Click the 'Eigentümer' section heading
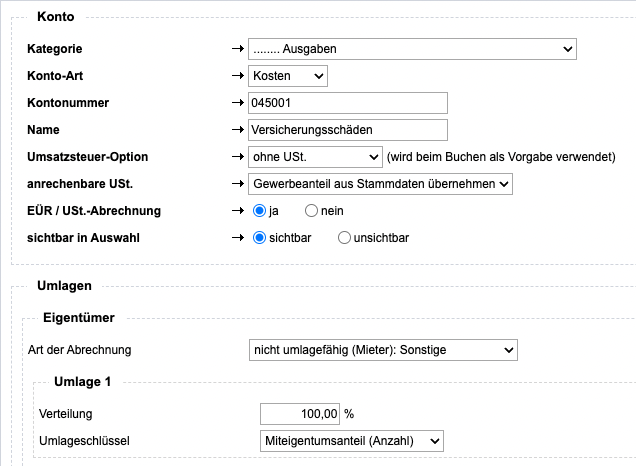Viewport: 636px width, 466px height. pyautogui.click(x=79, y=318)
